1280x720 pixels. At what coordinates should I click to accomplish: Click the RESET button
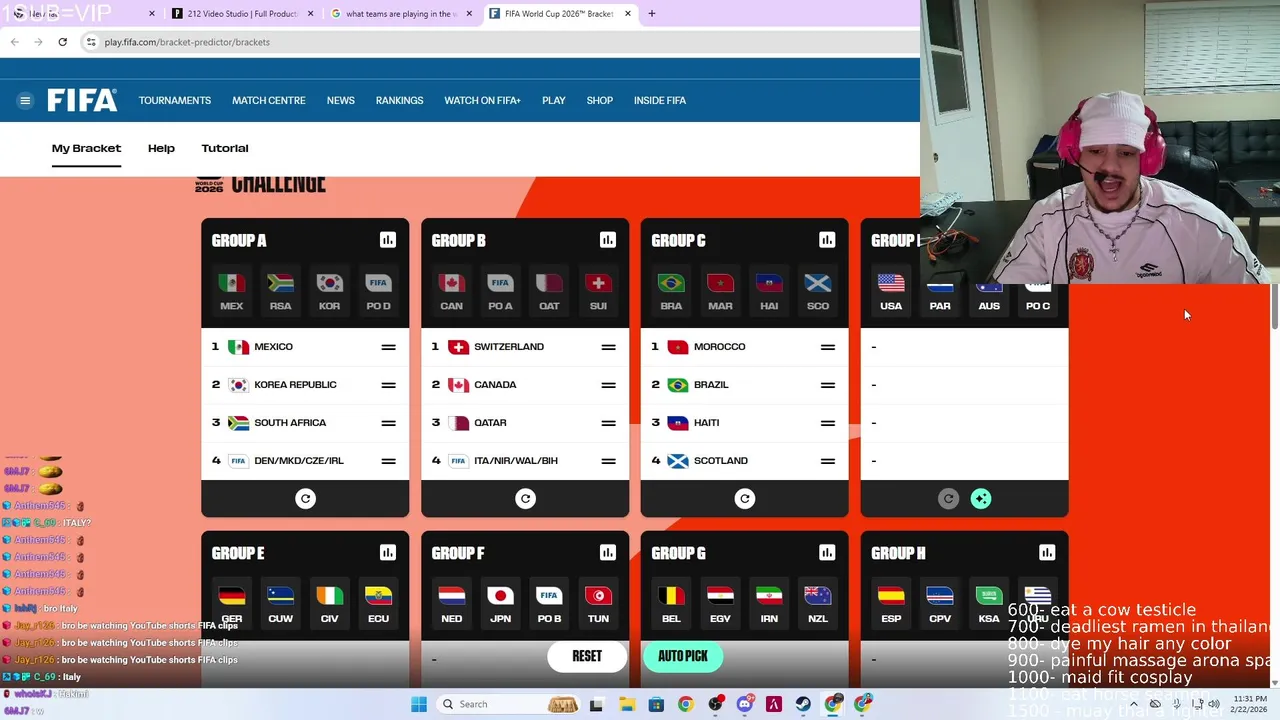coord(587,656)
